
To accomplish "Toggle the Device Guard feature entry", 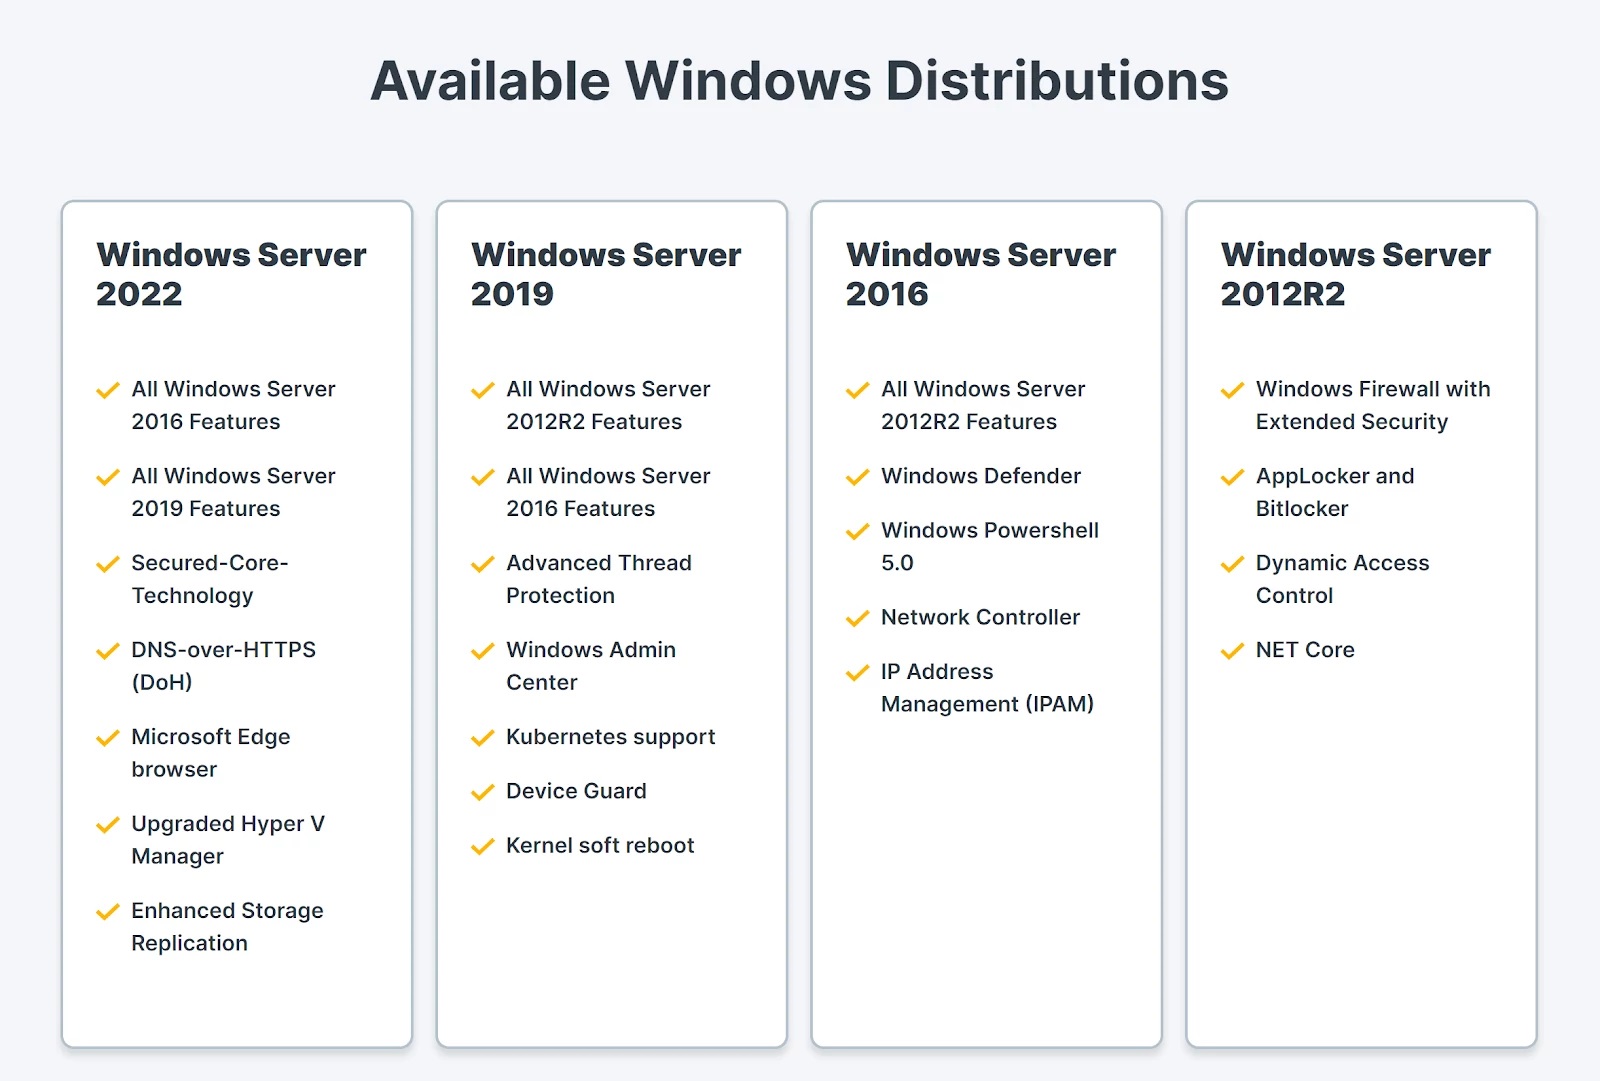I will tap(575, 792).
